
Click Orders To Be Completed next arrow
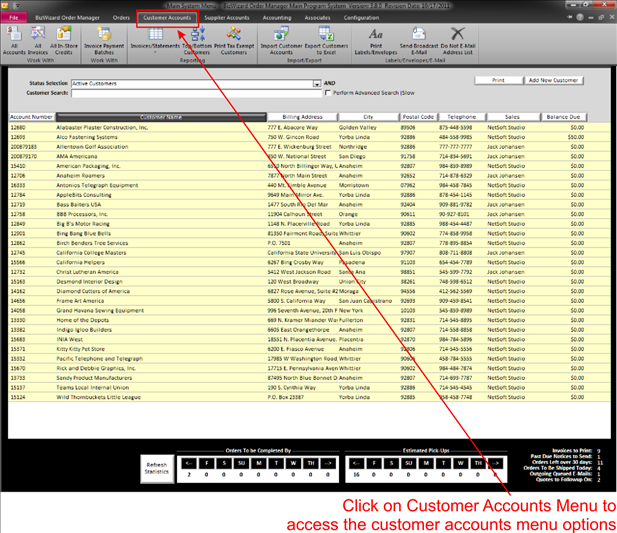[328, 463]
